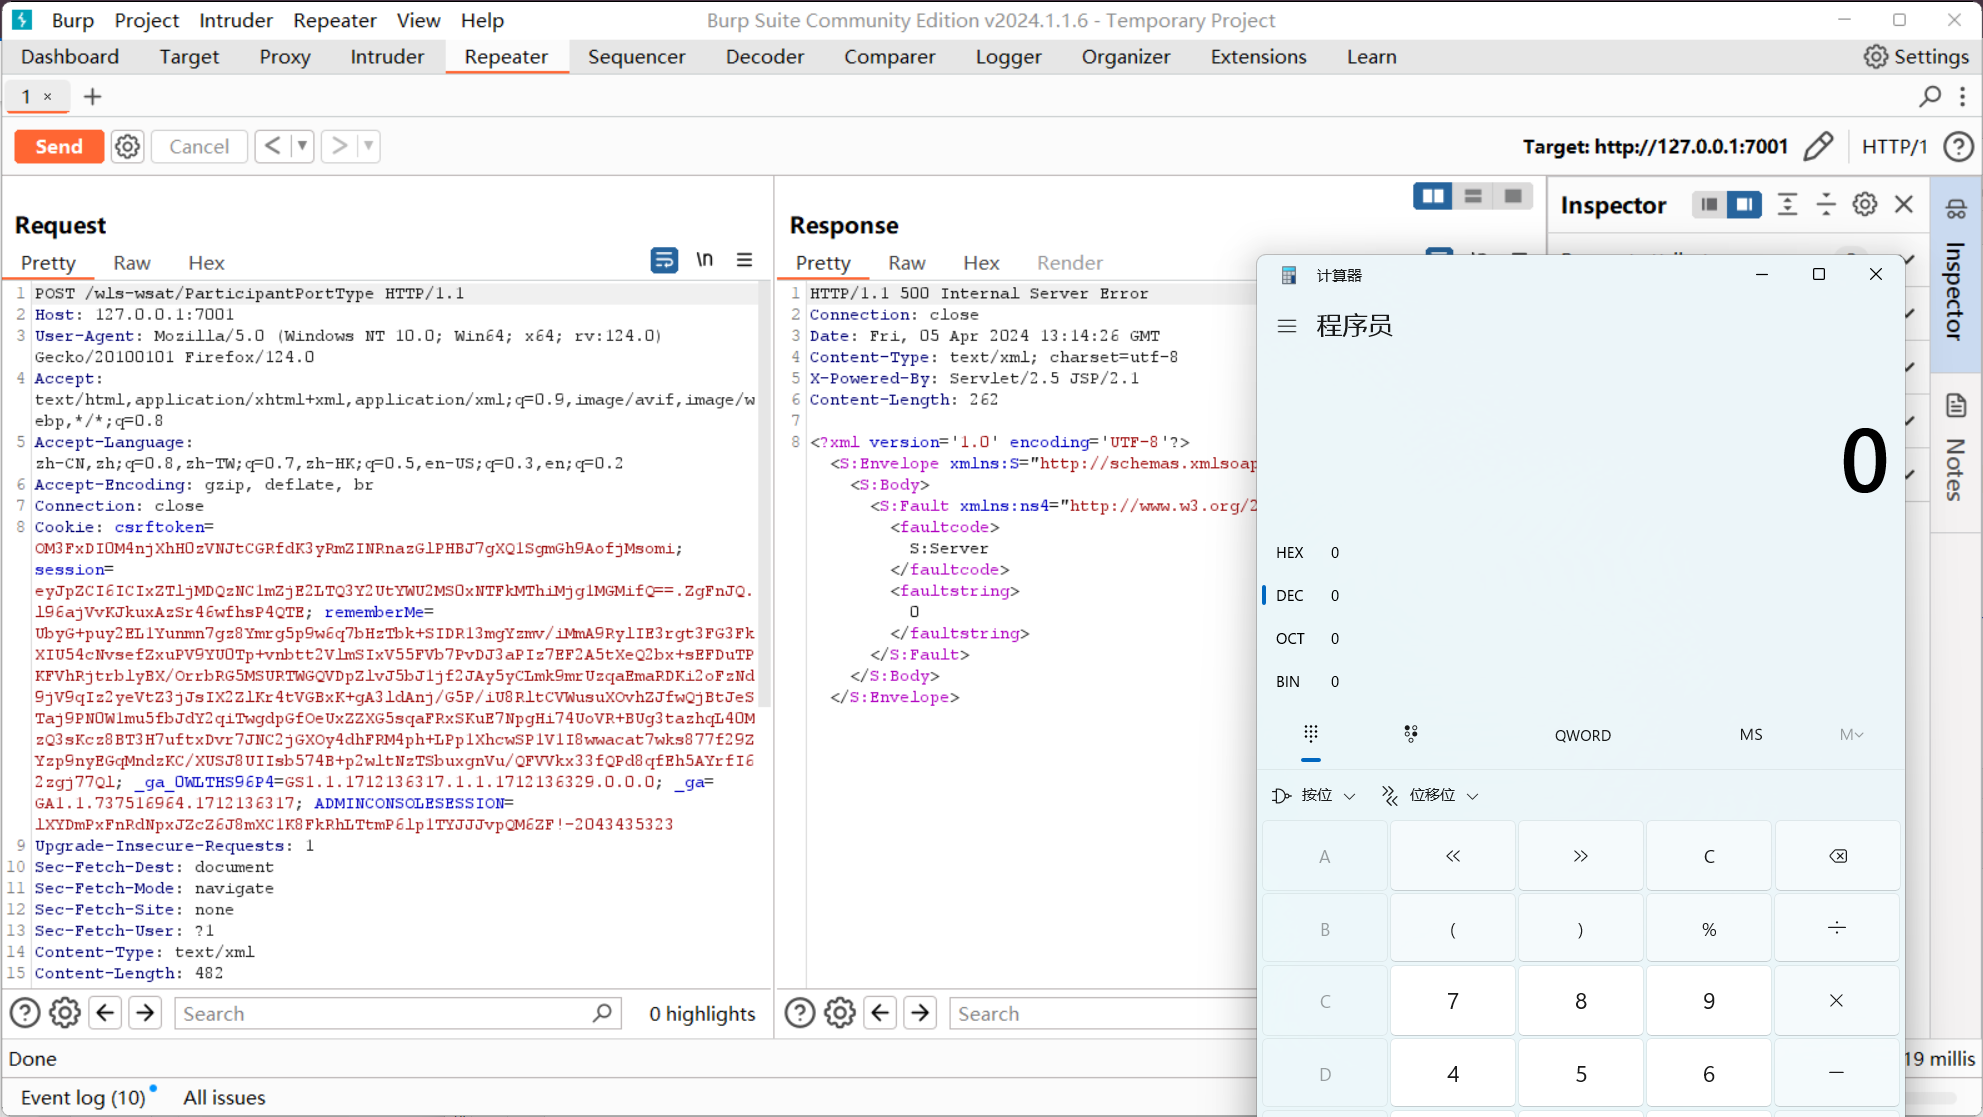Jump to previous request search match

105,1013
